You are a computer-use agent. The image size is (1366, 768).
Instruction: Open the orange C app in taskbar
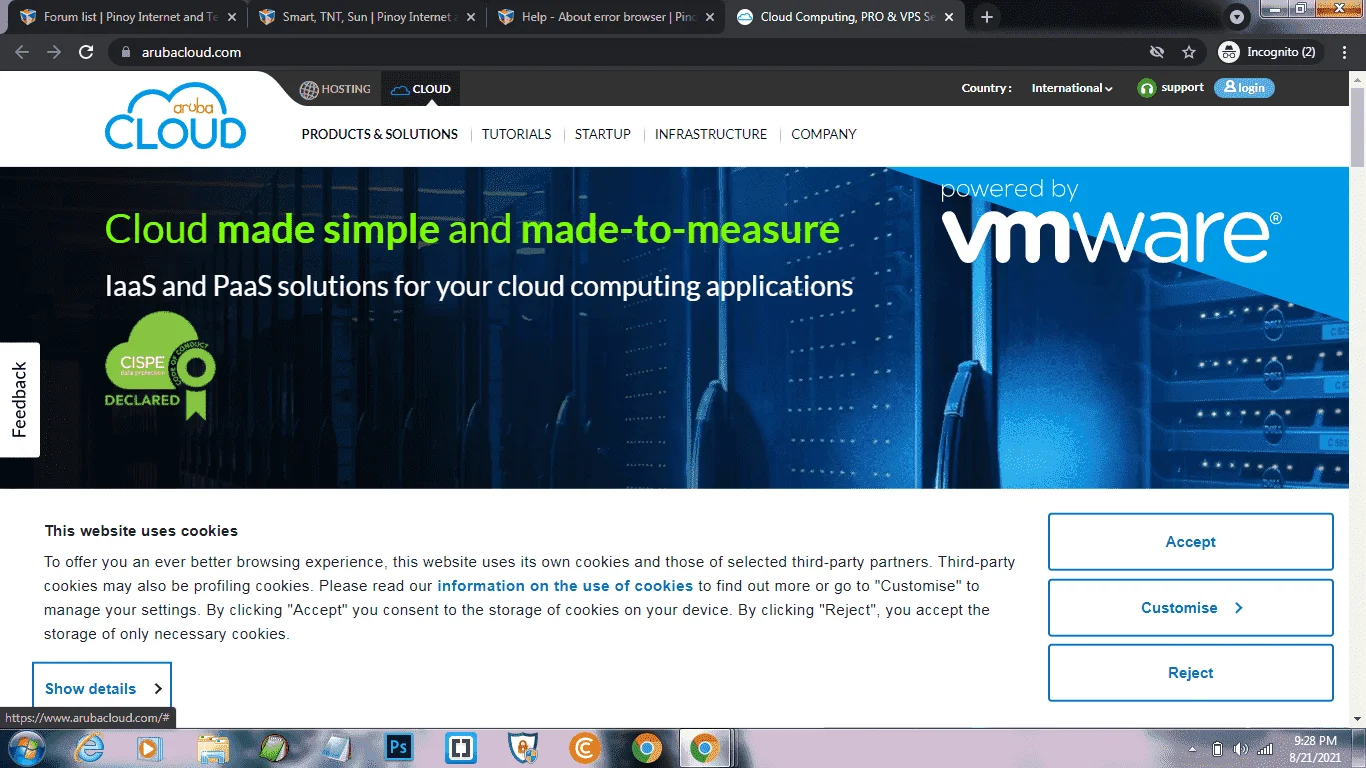click(585, 748)
